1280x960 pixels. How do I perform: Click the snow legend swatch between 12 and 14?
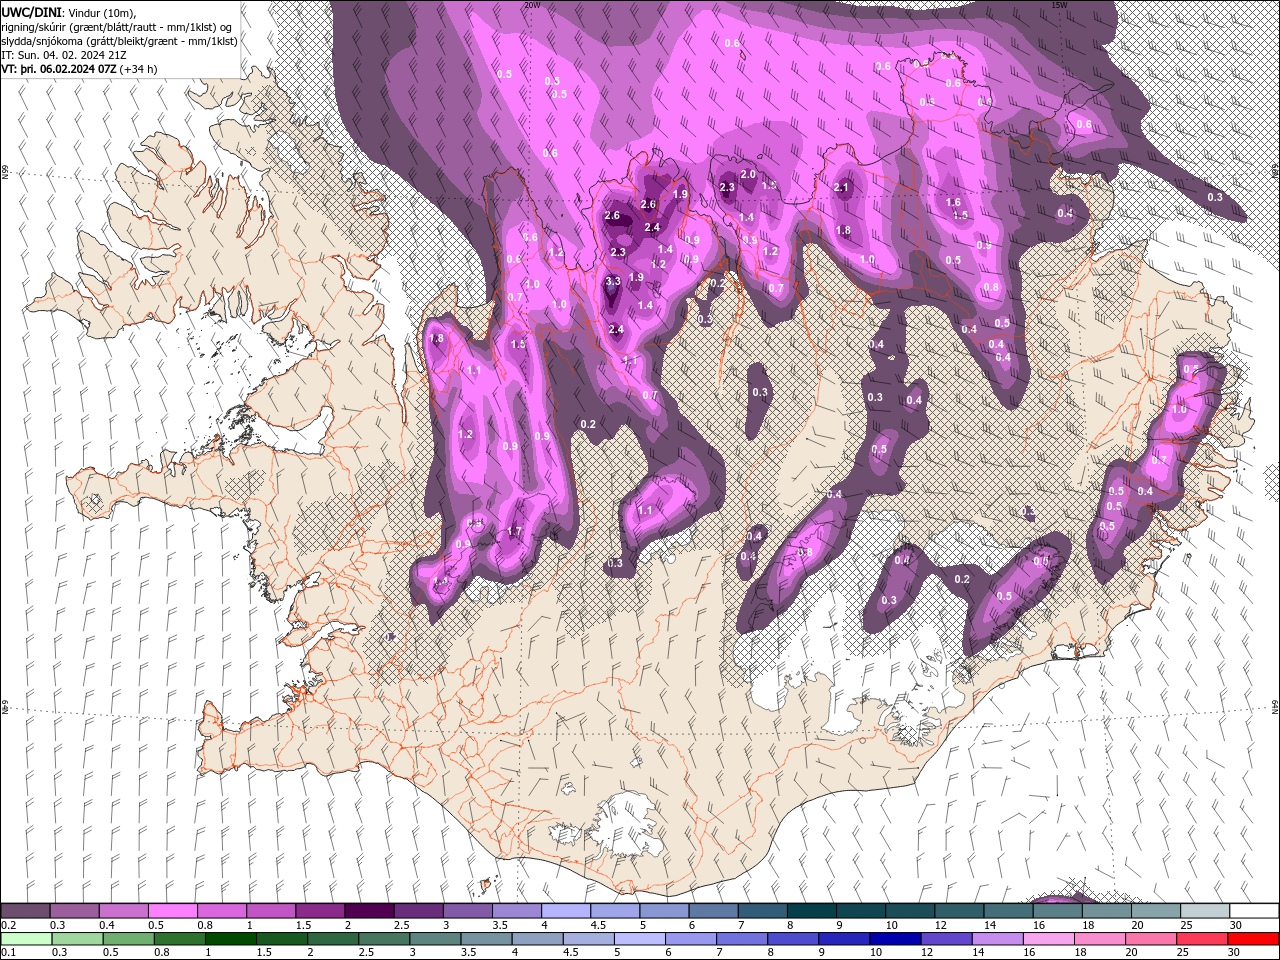tap(958, 911)
